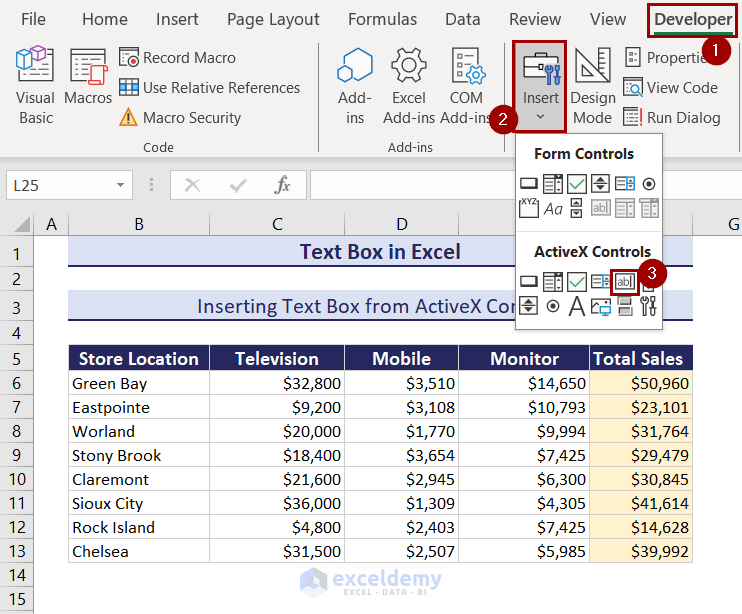Insert the ActiveX Check Box control
742x614 pixels.
click(576, 282)
